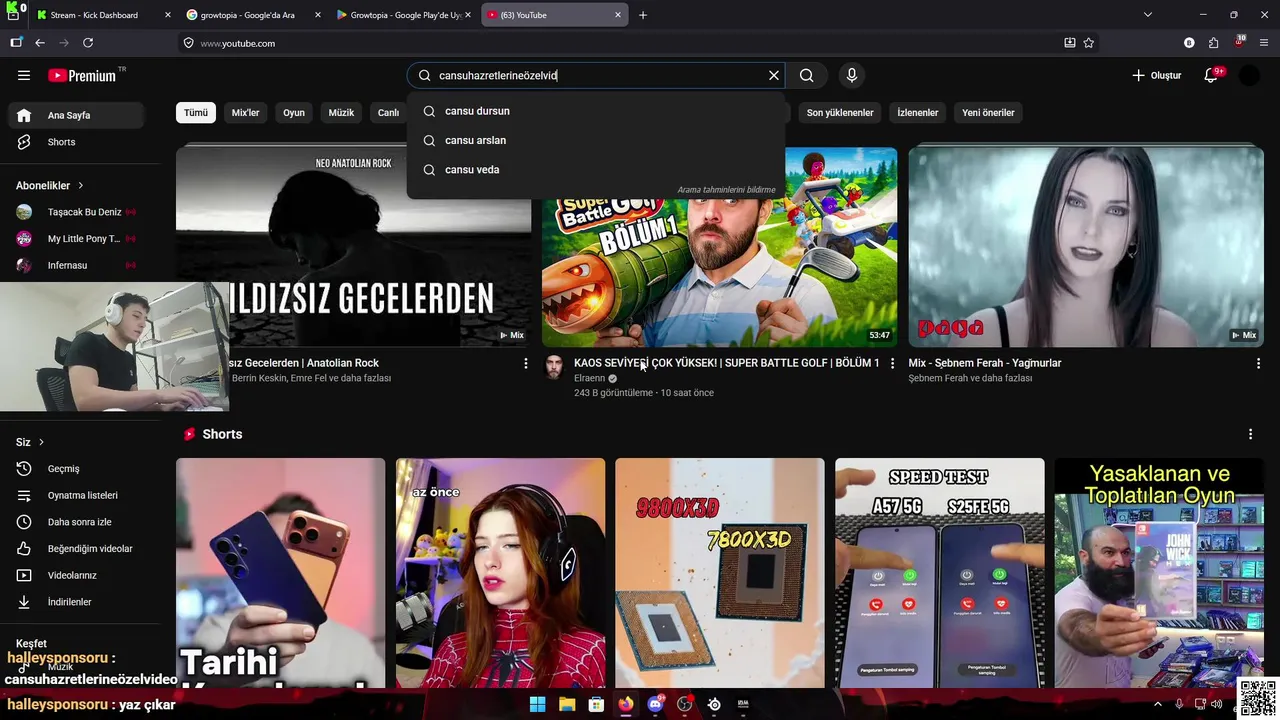1280x720 pixels.
Task: Select the Müzik filter chip
Action: (341, 113)
